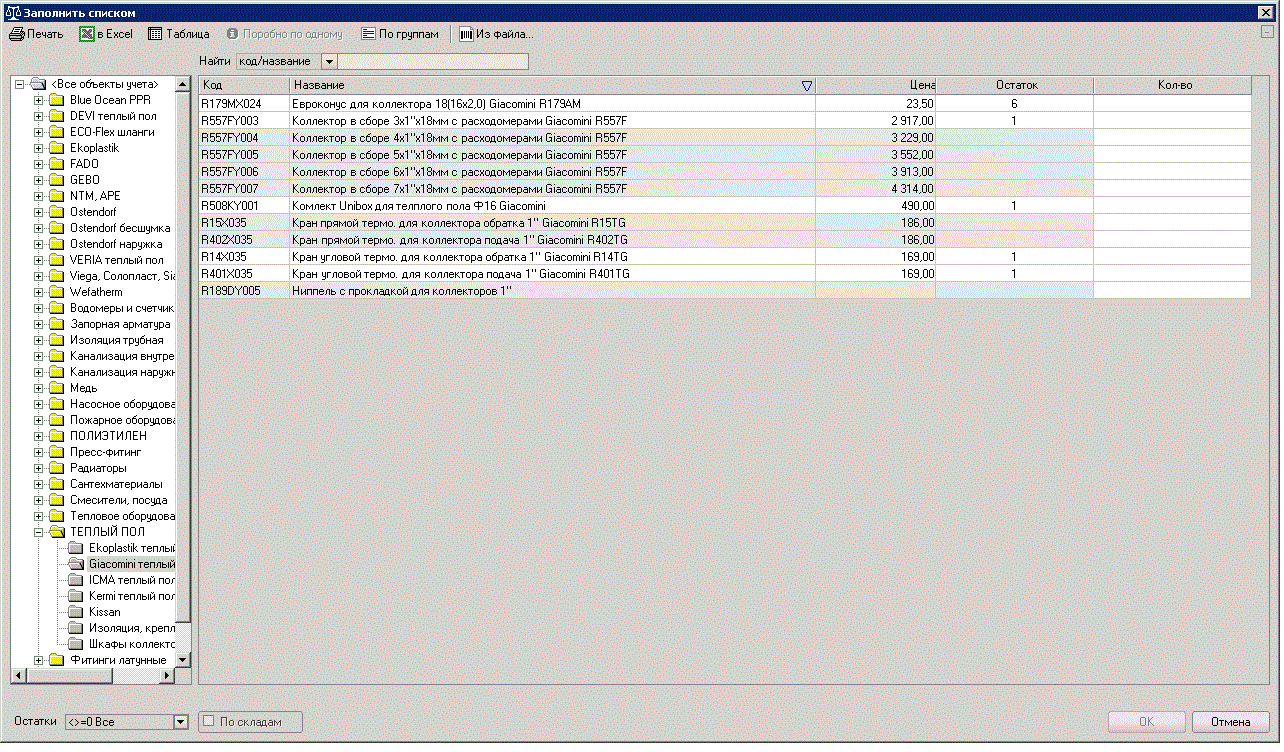Click the Blue Ocean PPR folder icon

[x=57, y=100]
